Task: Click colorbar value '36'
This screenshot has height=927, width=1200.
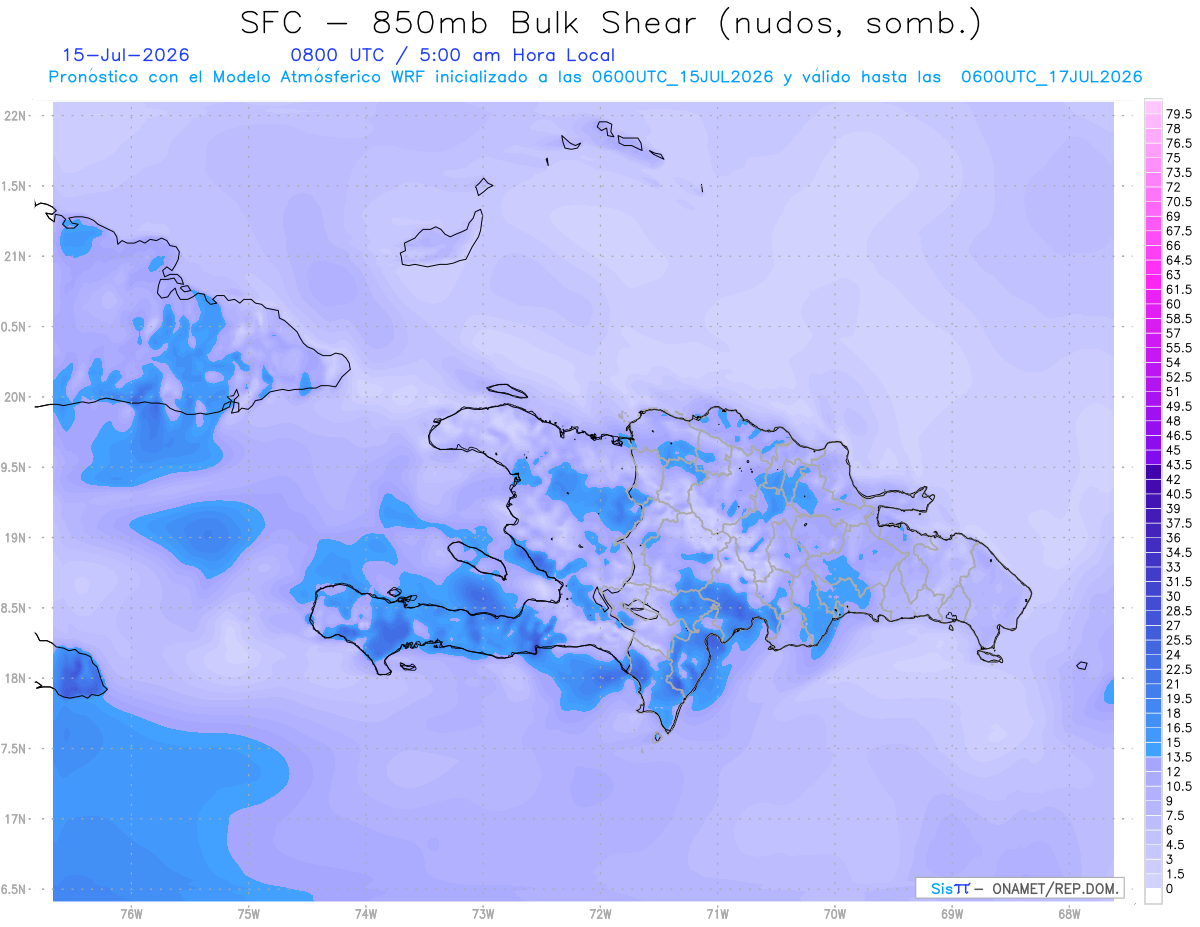Action: (x=1173, y=538)
